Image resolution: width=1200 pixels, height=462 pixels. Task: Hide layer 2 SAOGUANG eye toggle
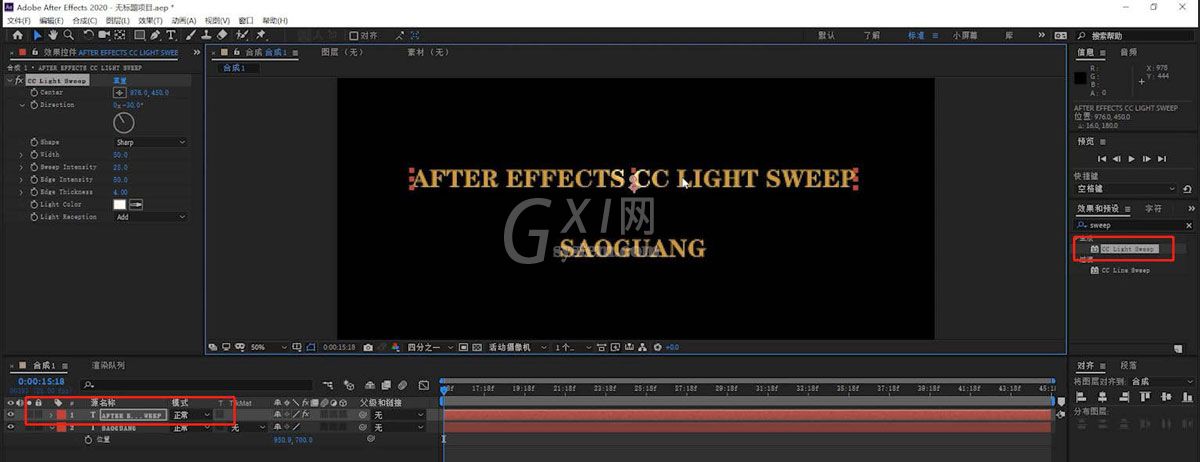tap(11, 427)
